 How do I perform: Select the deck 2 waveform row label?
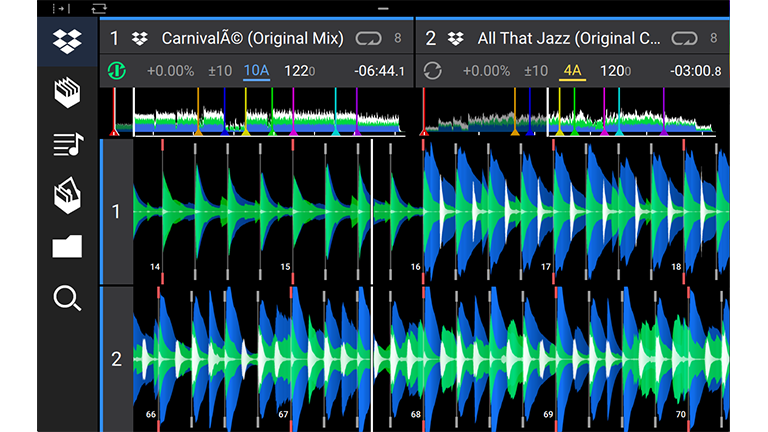pos(116,359)
